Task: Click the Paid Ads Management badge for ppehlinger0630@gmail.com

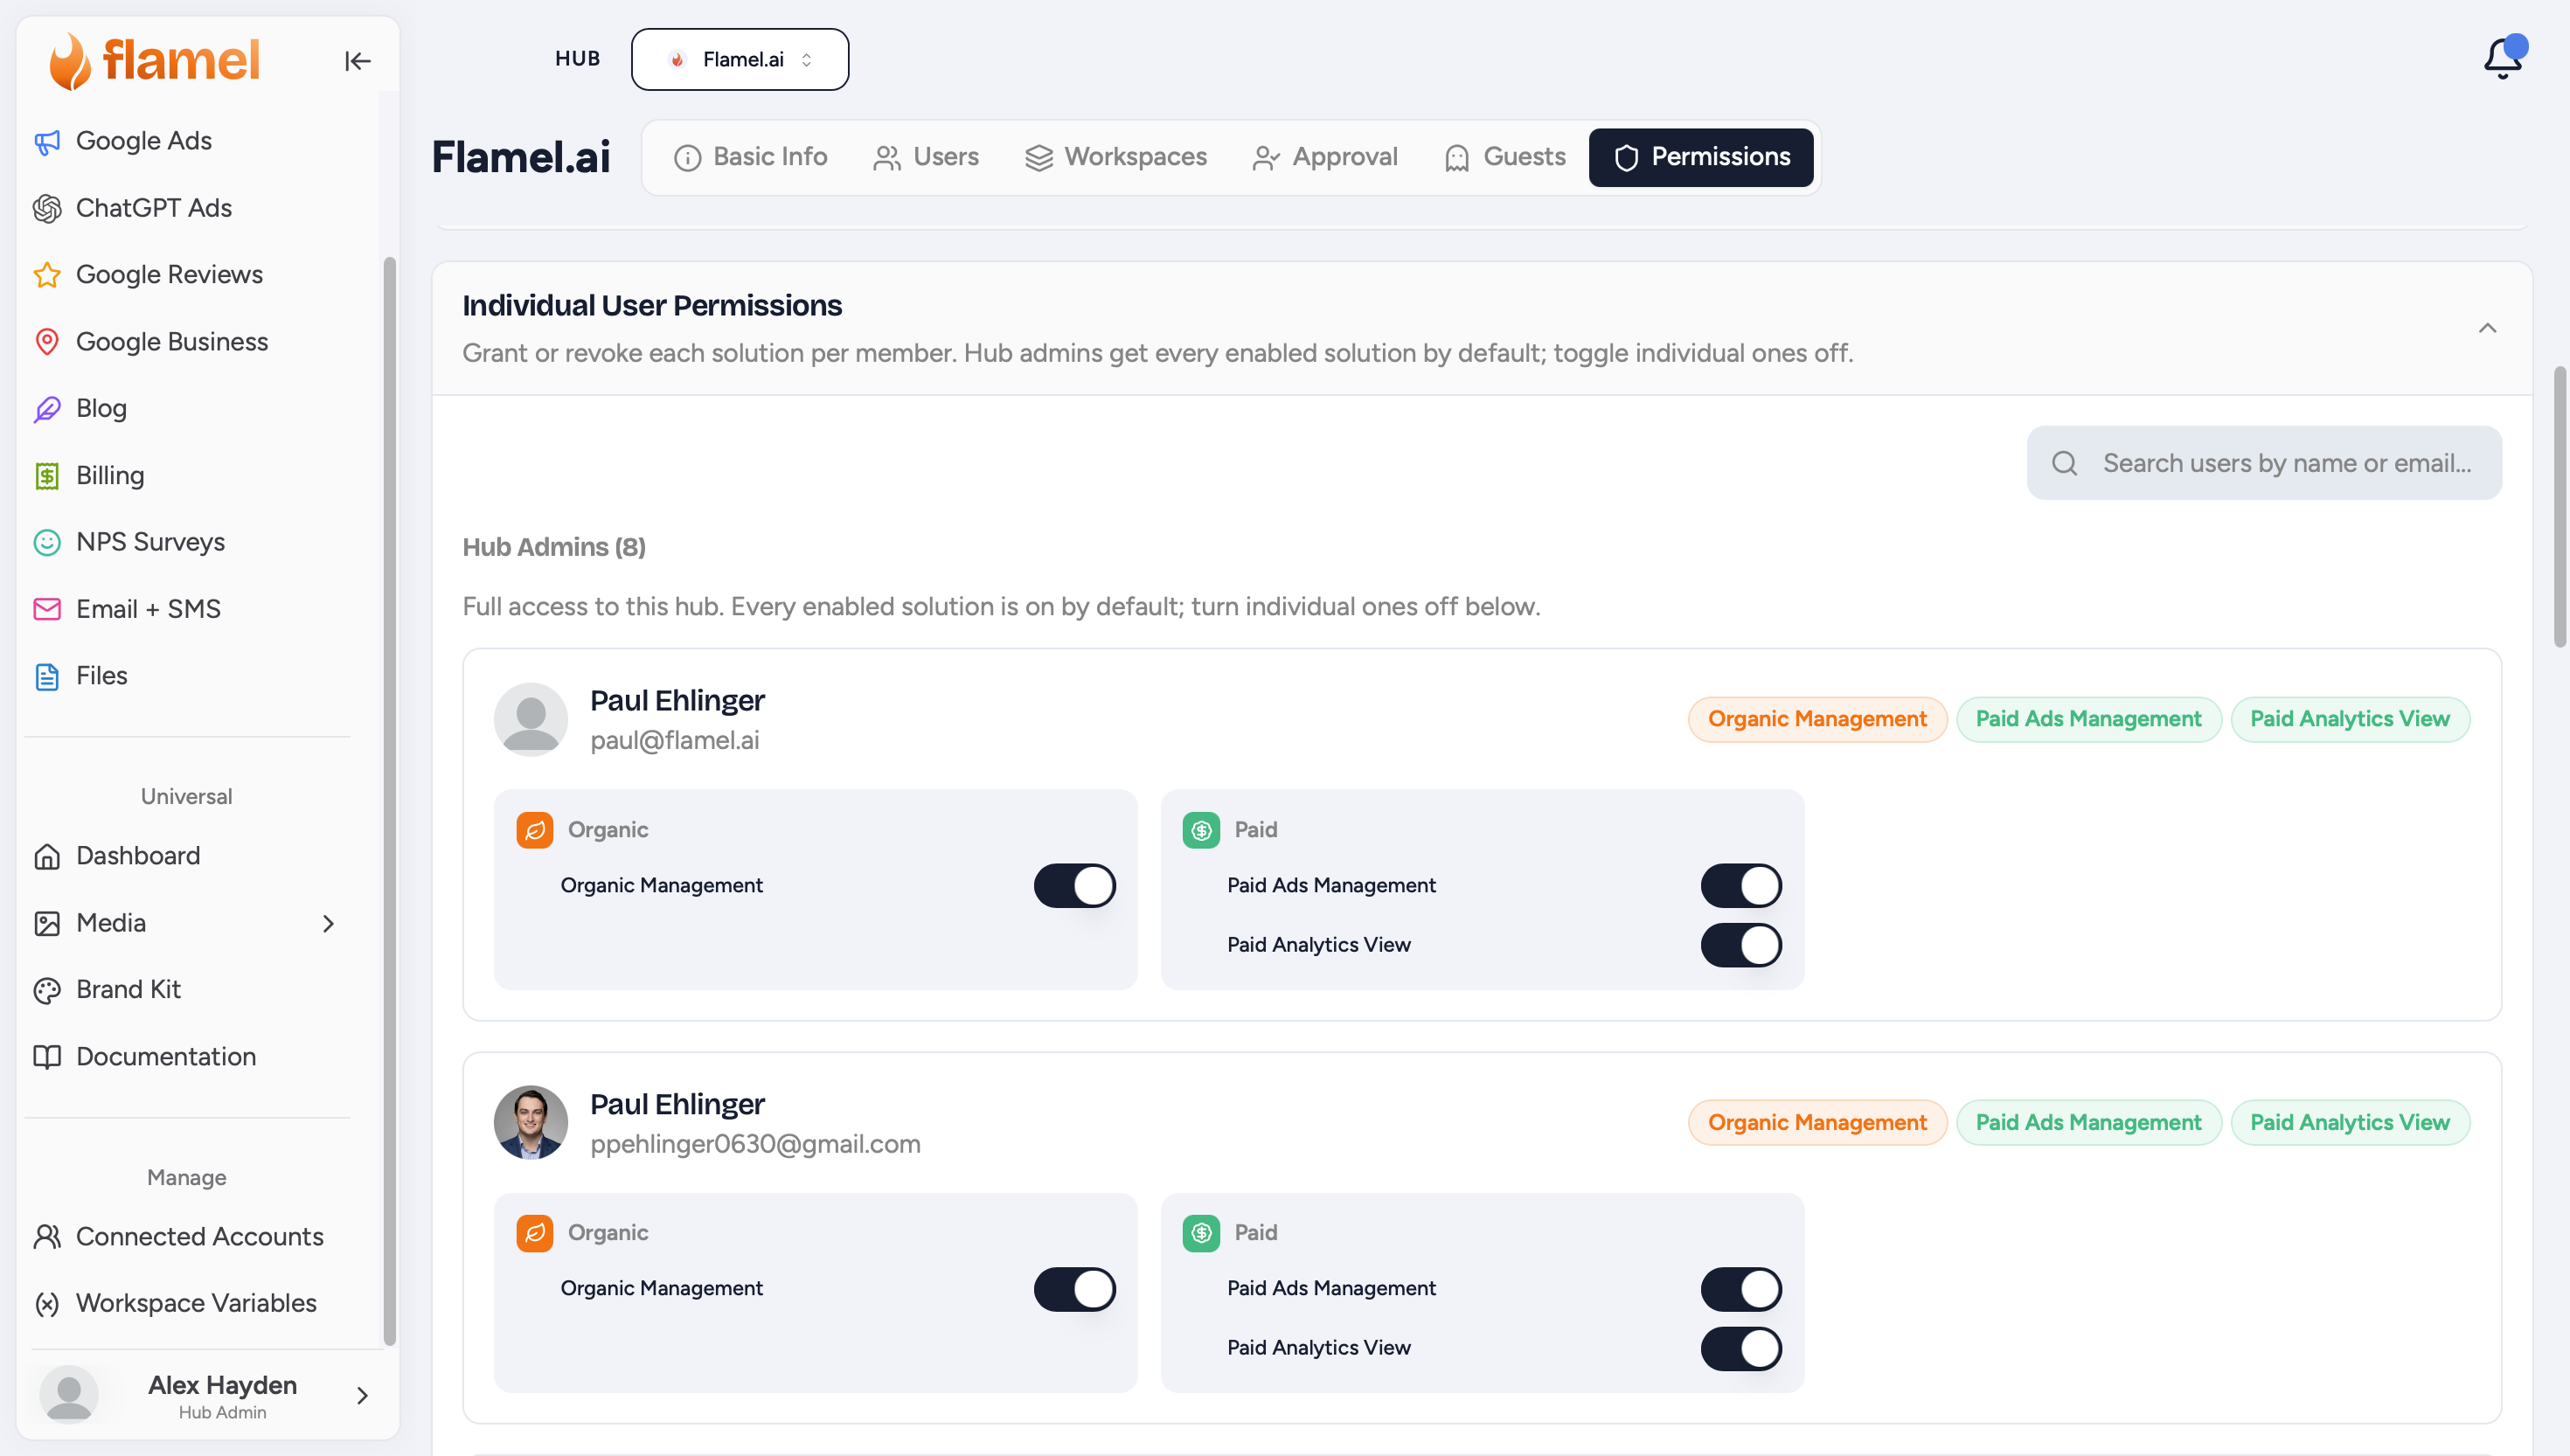Action: 2088,1123
